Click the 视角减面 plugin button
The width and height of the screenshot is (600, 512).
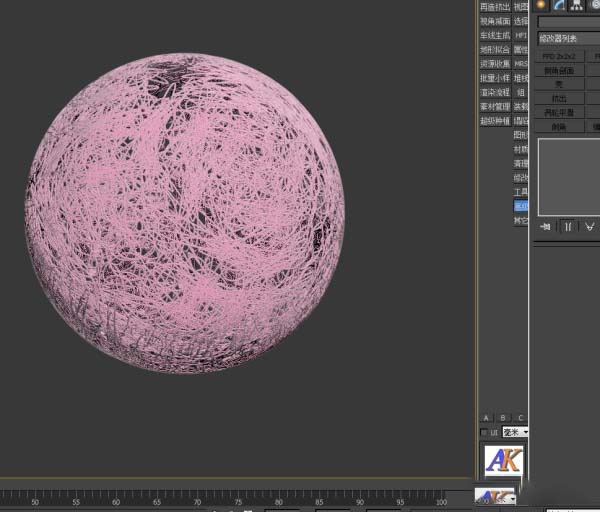point(495,21)
